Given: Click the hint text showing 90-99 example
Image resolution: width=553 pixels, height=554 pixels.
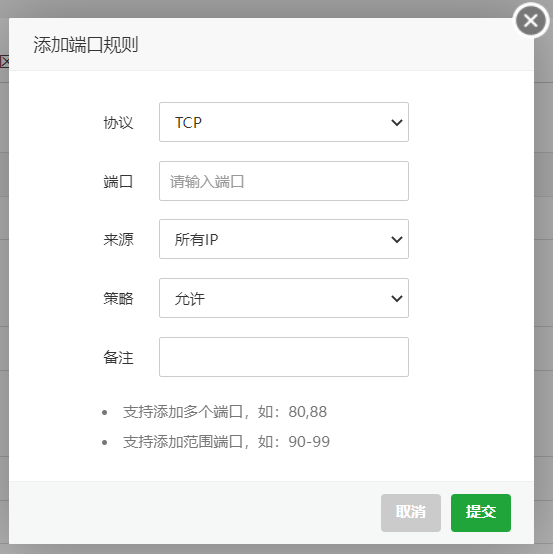Looking at the screenshot, I should (227, 442).
